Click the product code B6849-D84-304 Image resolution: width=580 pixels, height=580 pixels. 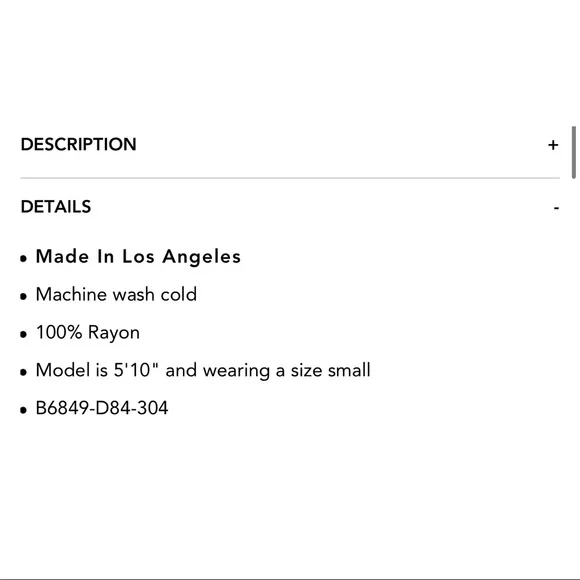[102, 408]
